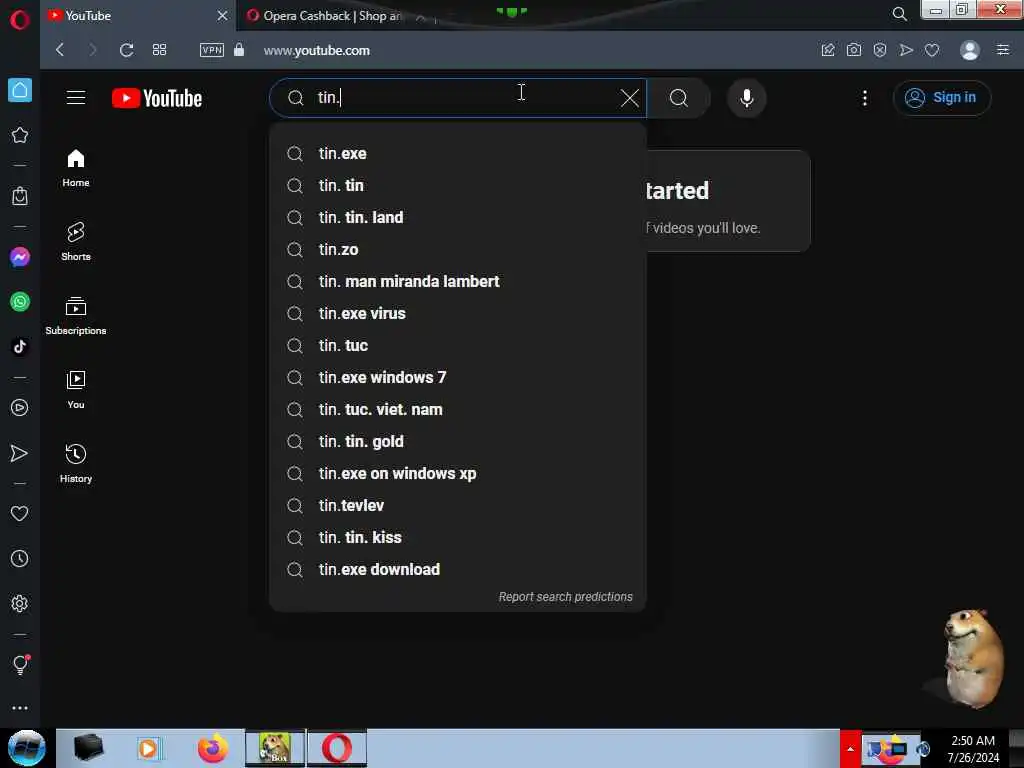Open History in YouTube sidebar
This screenshot has width=1024, height=768.
(76, 464)
